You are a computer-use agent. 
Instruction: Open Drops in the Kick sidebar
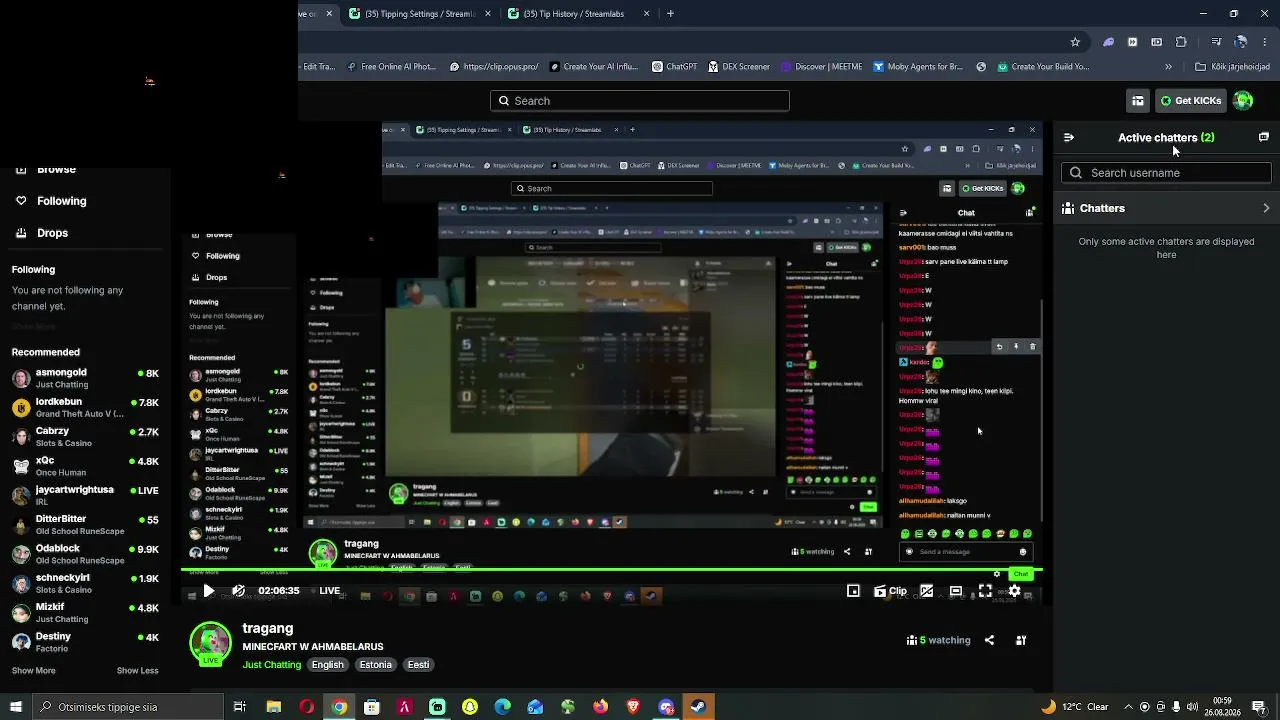click(x=41, y=233)
